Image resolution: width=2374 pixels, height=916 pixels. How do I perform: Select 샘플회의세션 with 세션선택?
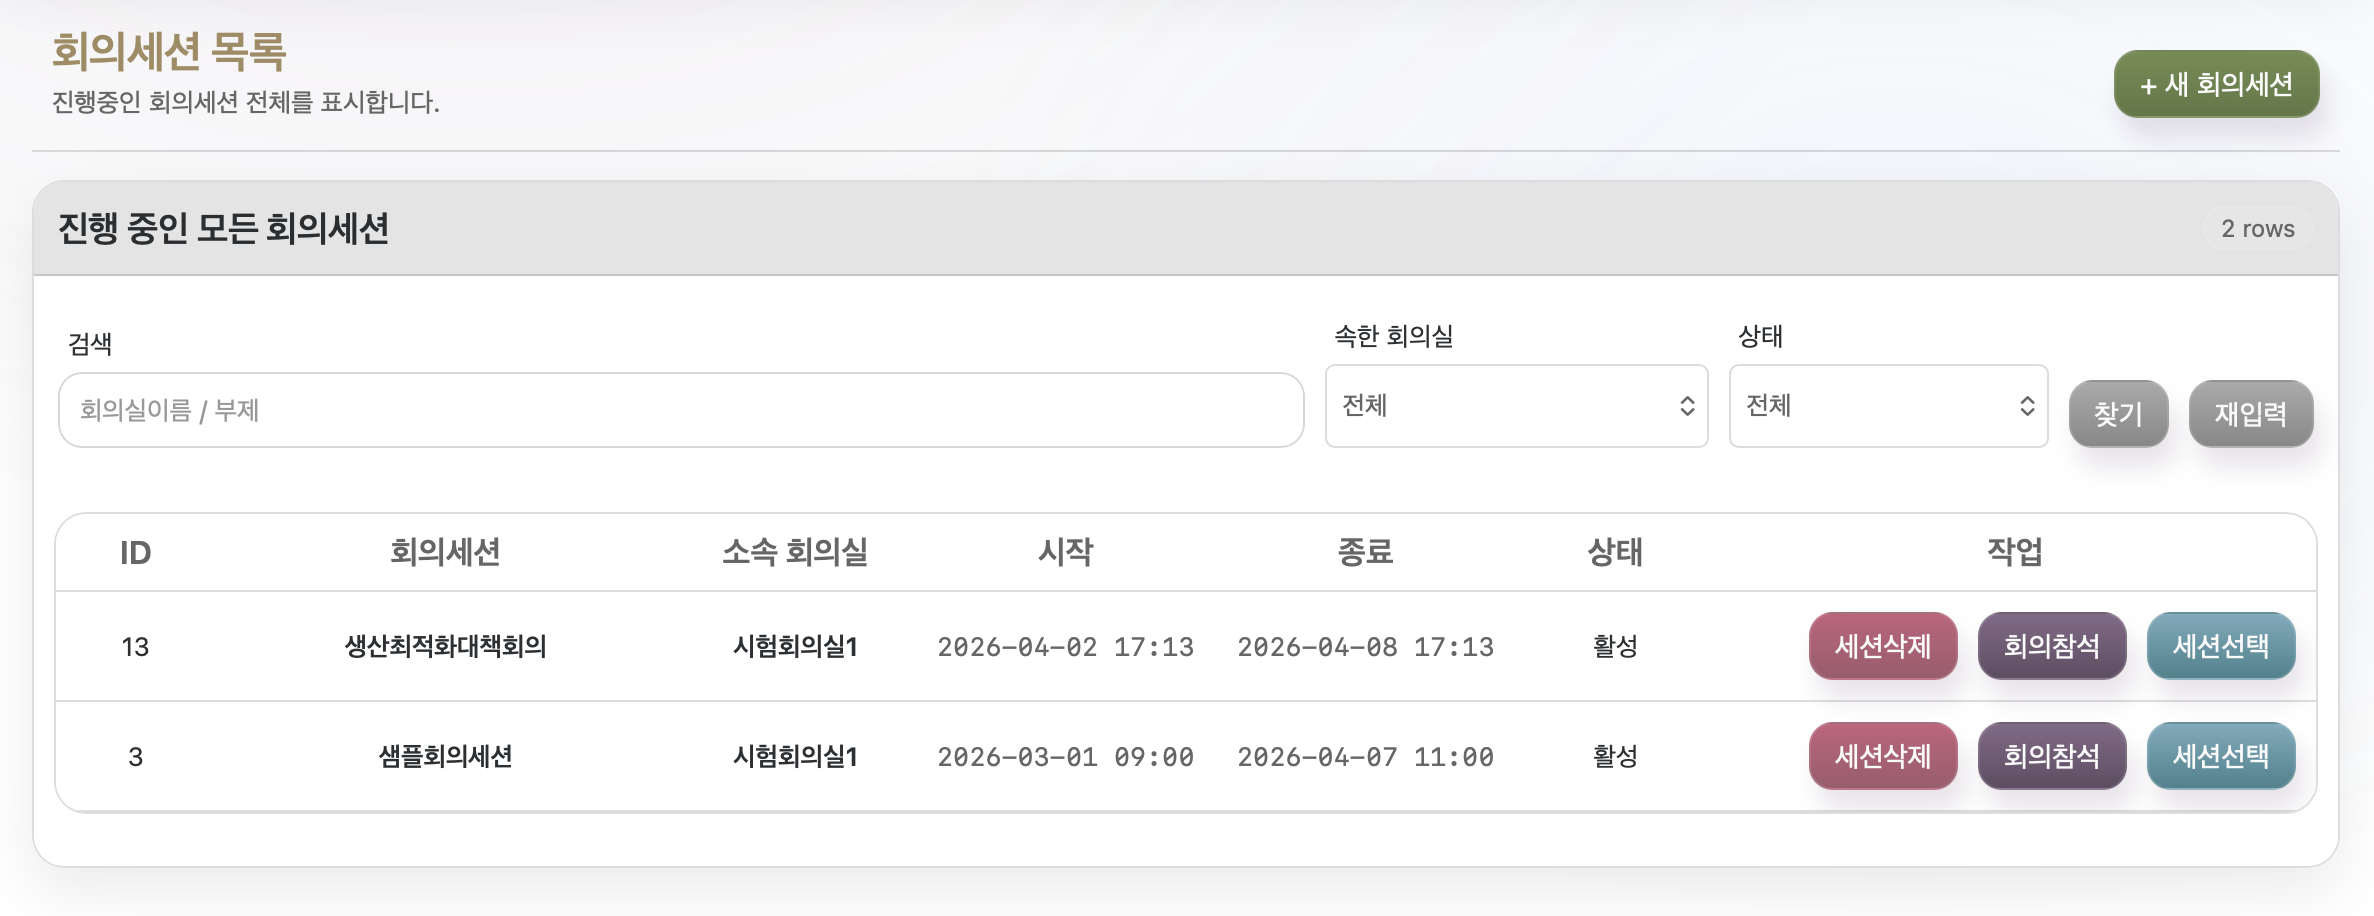tap(2220, 756)
